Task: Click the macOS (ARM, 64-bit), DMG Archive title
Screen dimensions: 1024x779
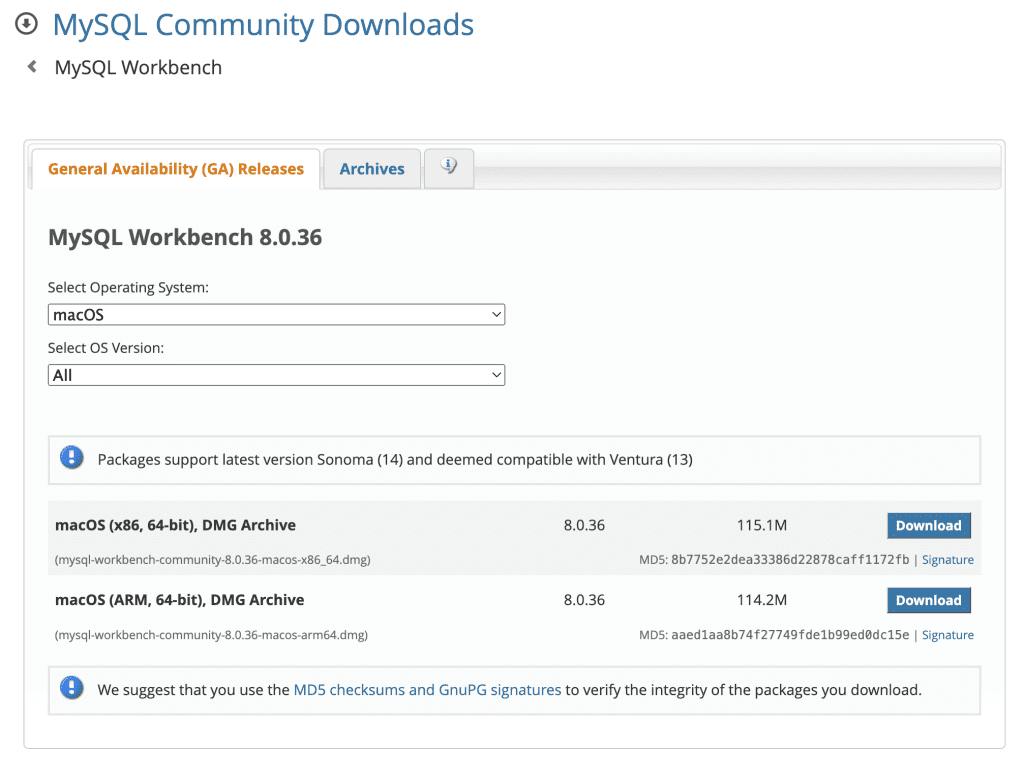Action: point(180,599)
